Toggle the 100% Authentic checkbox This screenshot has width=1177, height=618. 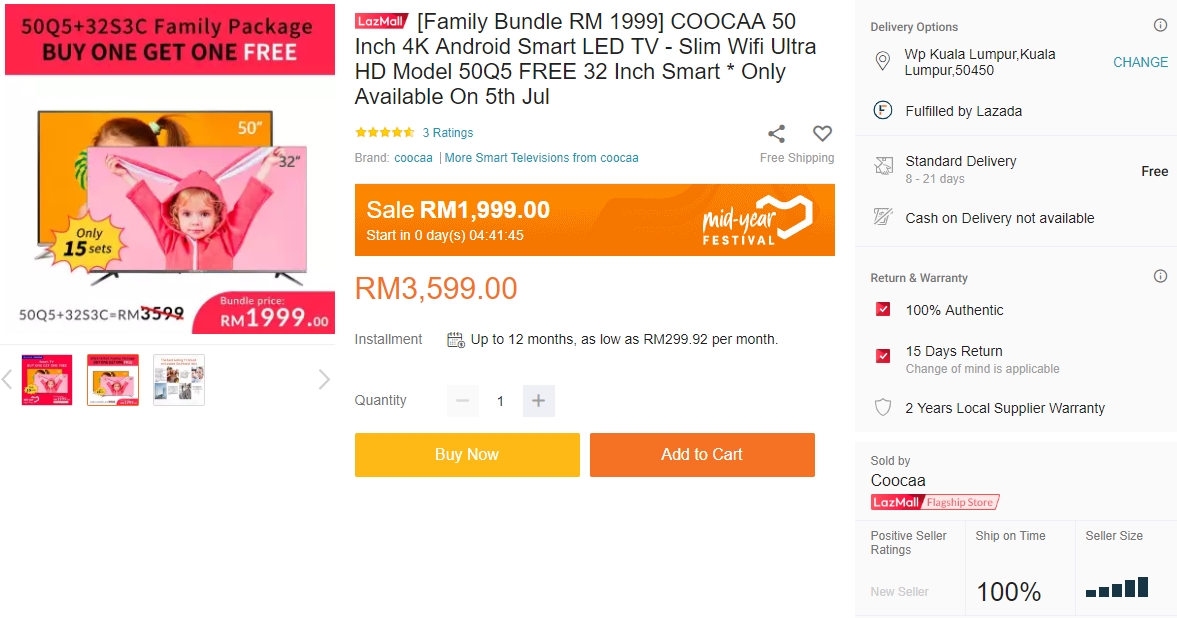(x=883, y=310)
